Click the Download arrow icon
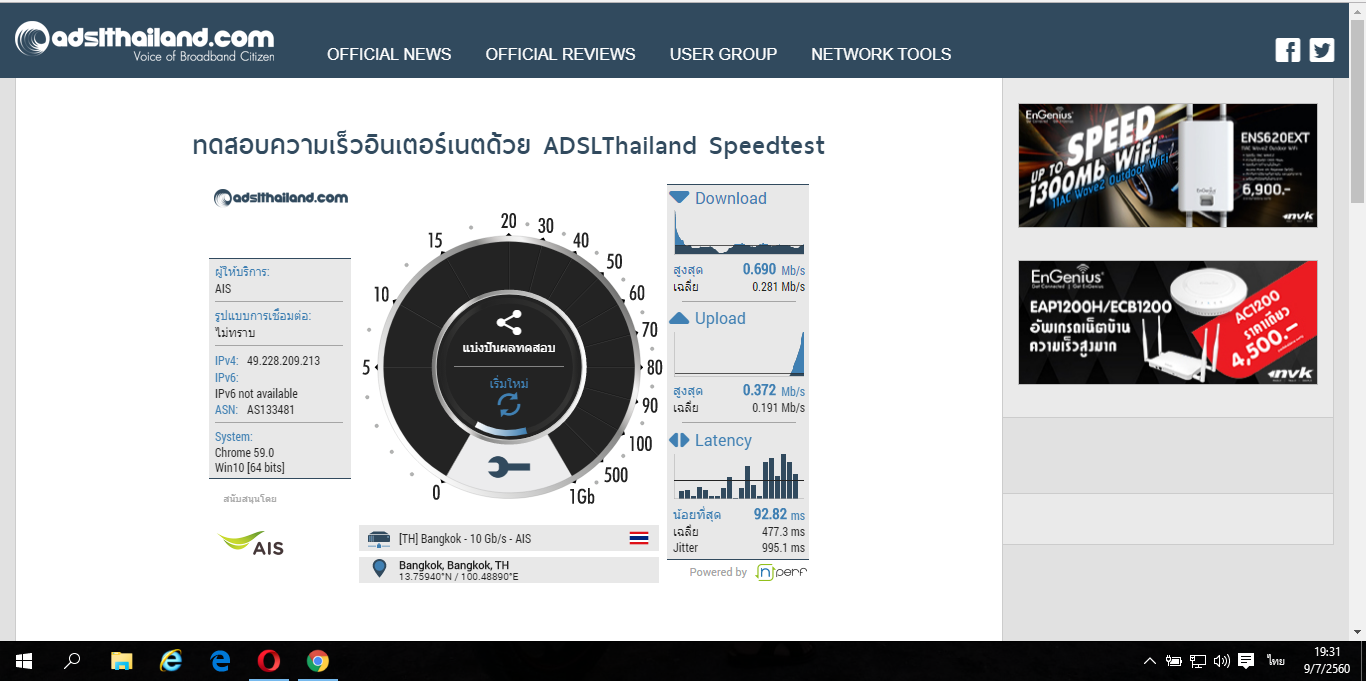Viewport: 1366px width, 681px height. (x=679, y=198)
